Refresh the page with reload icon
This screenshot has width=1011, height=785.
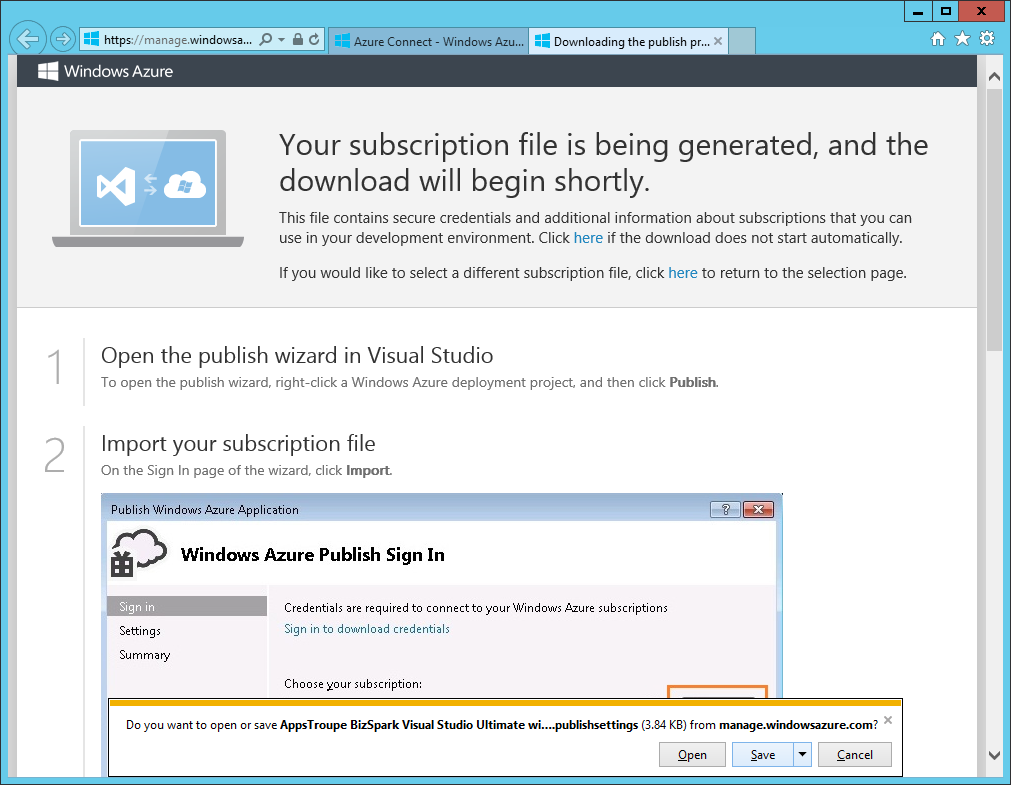point(314,39)
